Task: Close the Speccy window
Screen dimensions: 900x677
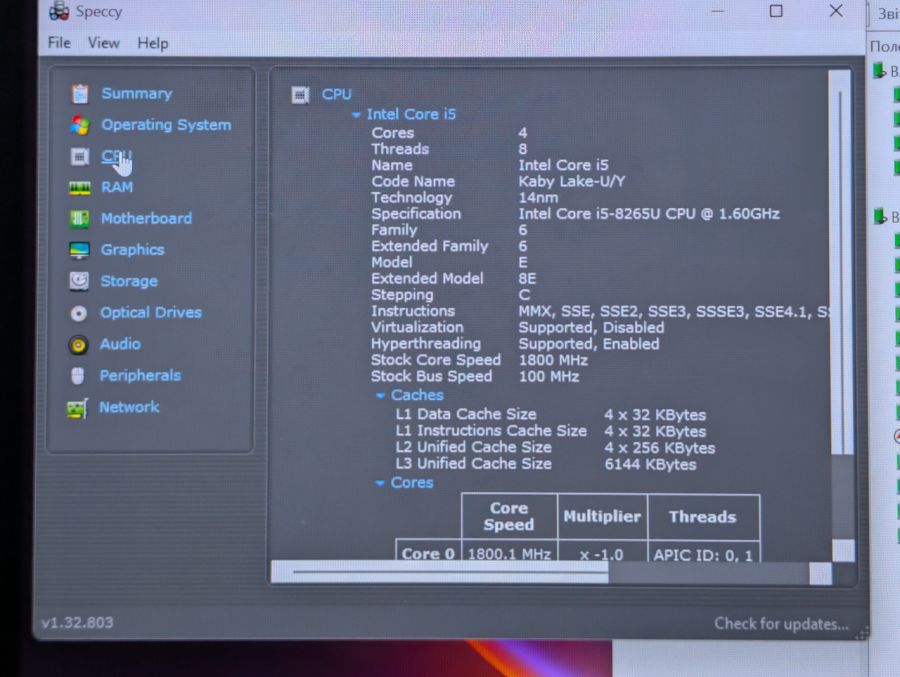Action: pyautogui.click(x=836, y=11)
